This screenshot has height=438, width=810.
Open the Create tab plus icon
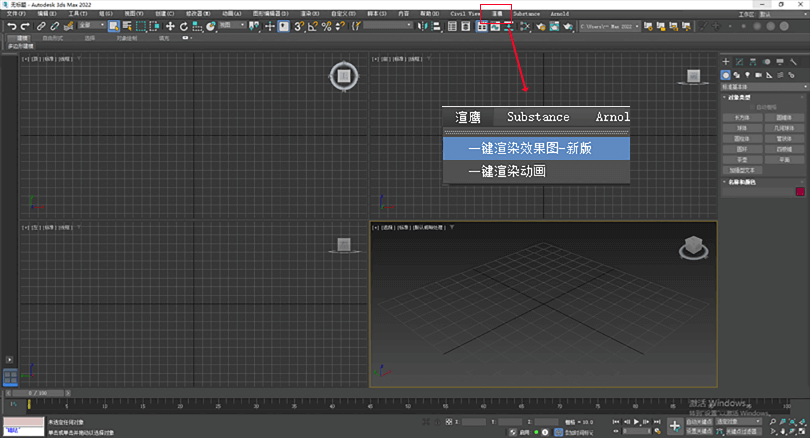pyautogui.click(x=727, y=62)
